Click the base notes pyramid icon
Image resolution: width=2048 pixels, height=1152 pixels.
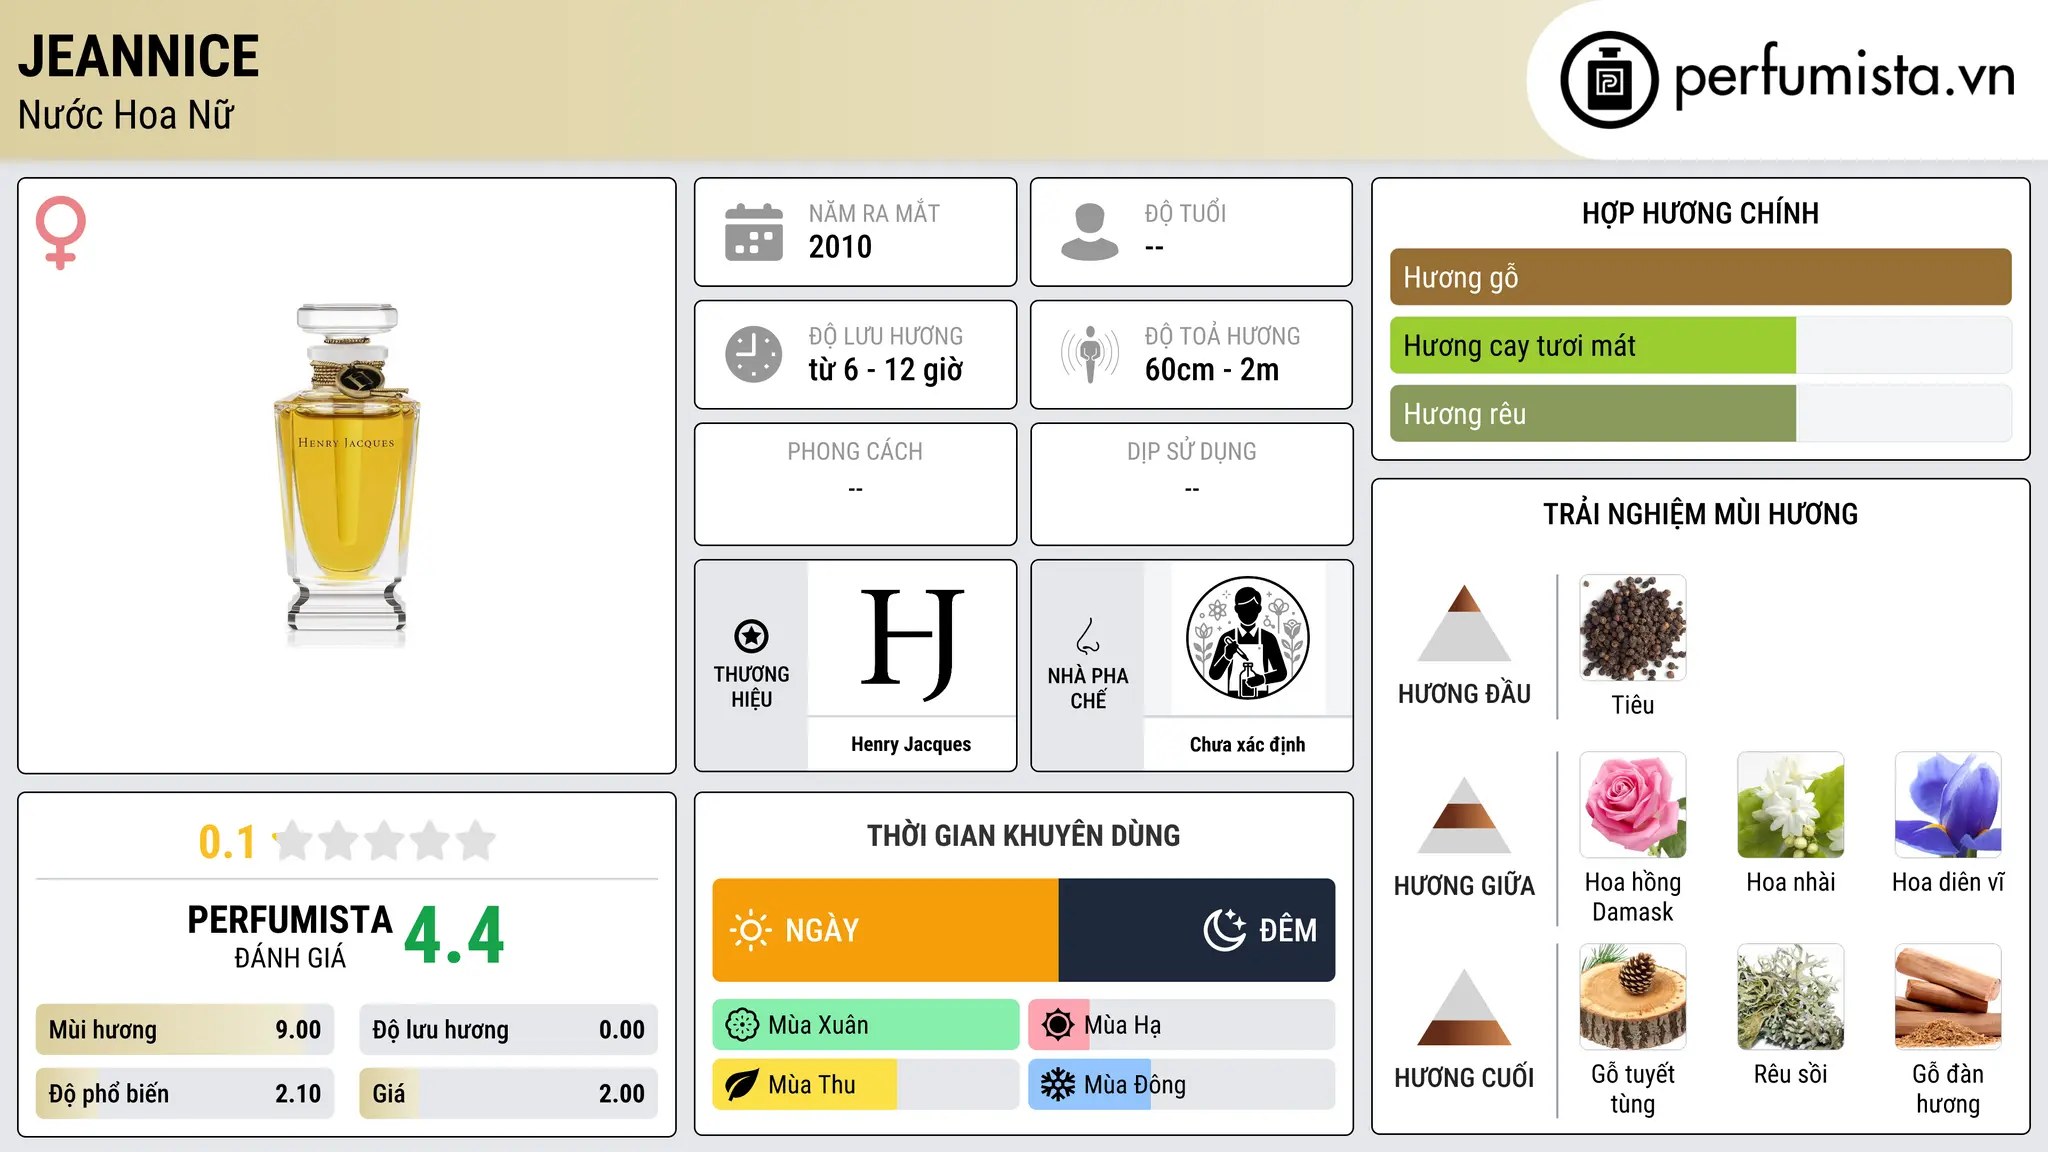coord(1464,1007)
